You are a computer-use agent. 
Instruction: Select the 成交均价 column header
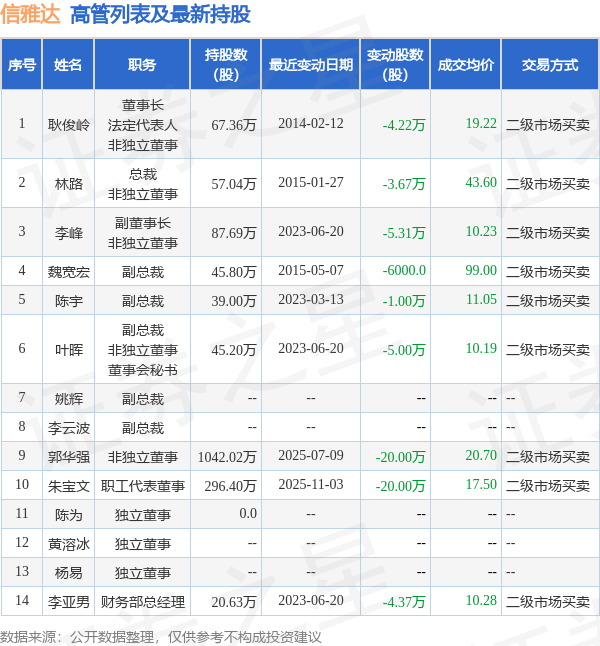click(x=466, y=65)
